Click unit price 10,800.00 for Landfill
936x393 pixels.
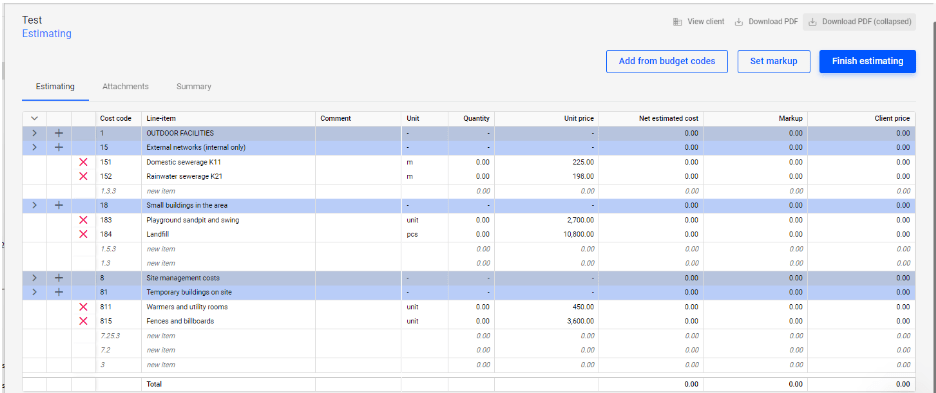(x=546, y=234)
